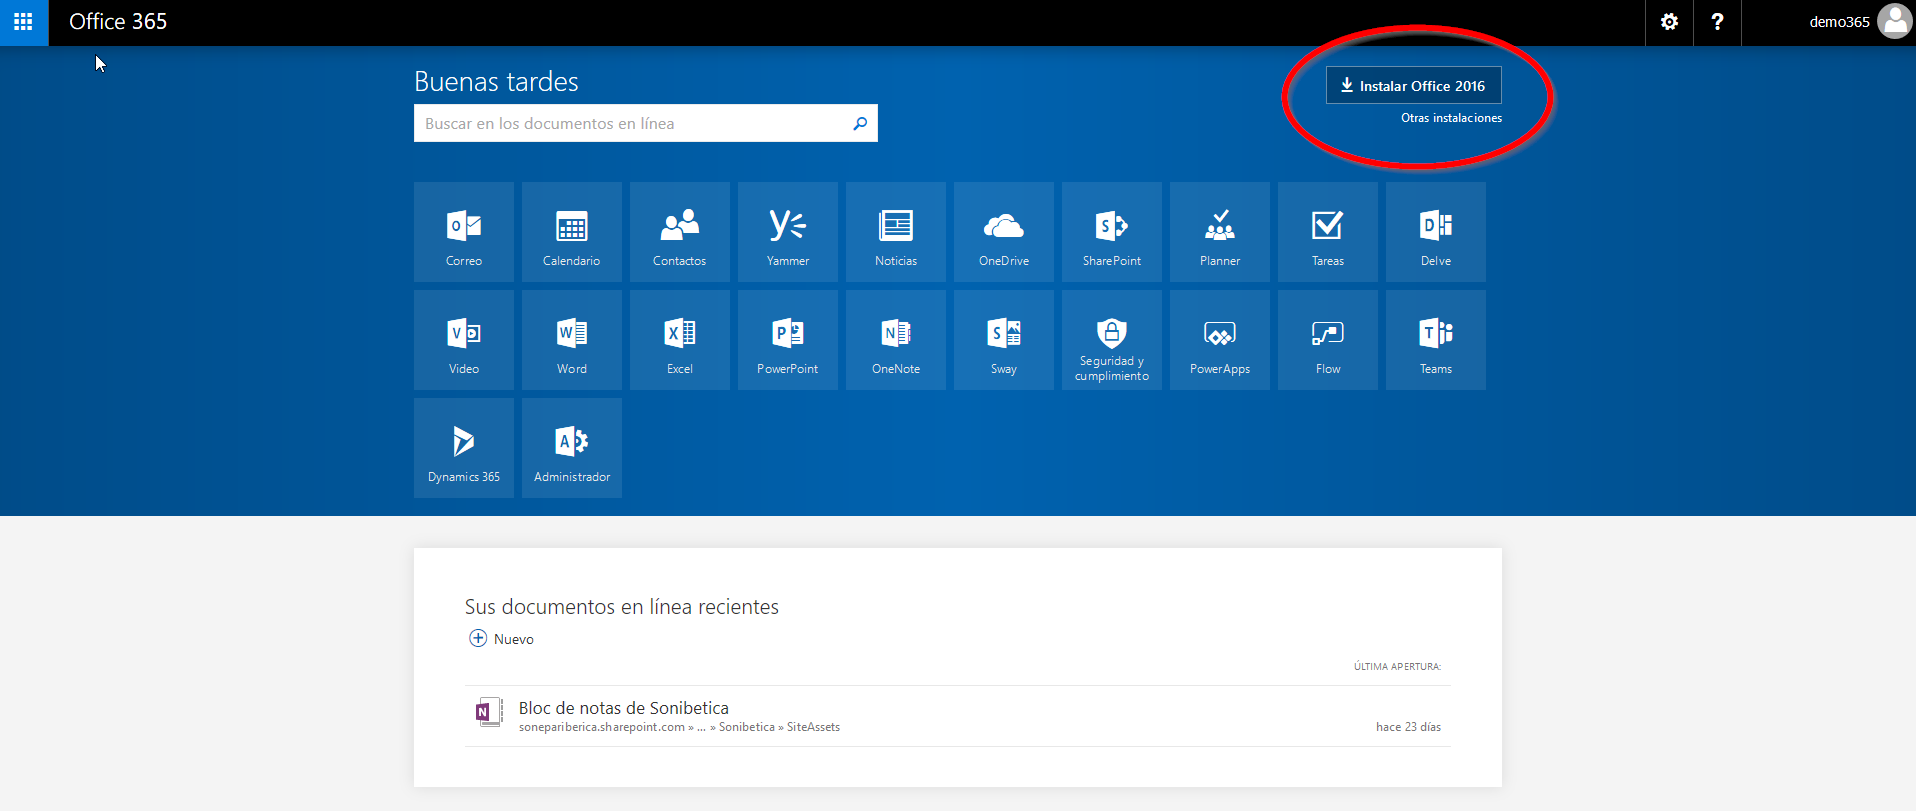This screenshot has width=1916, height=811.
Task: Click the Instalar Office 2016 button
Action: 1414,85
